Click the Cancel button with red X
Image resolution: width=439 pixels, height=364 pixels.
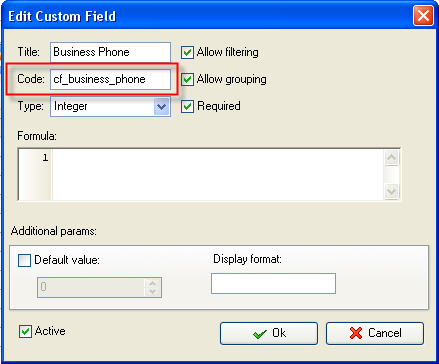point(375,333)
